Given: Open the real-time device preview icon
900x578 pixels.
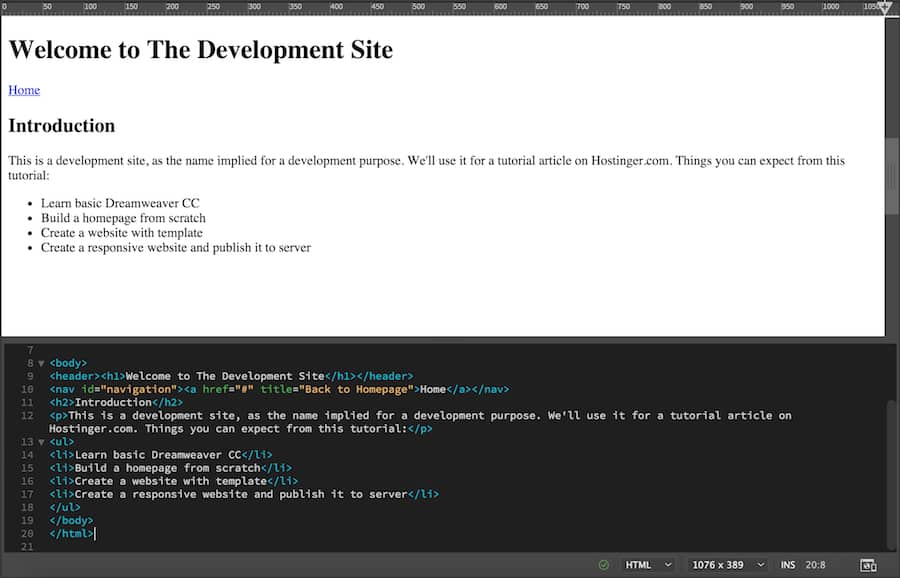Looking at the screenshot, I should pyautogui.click(x=868, y=565).
